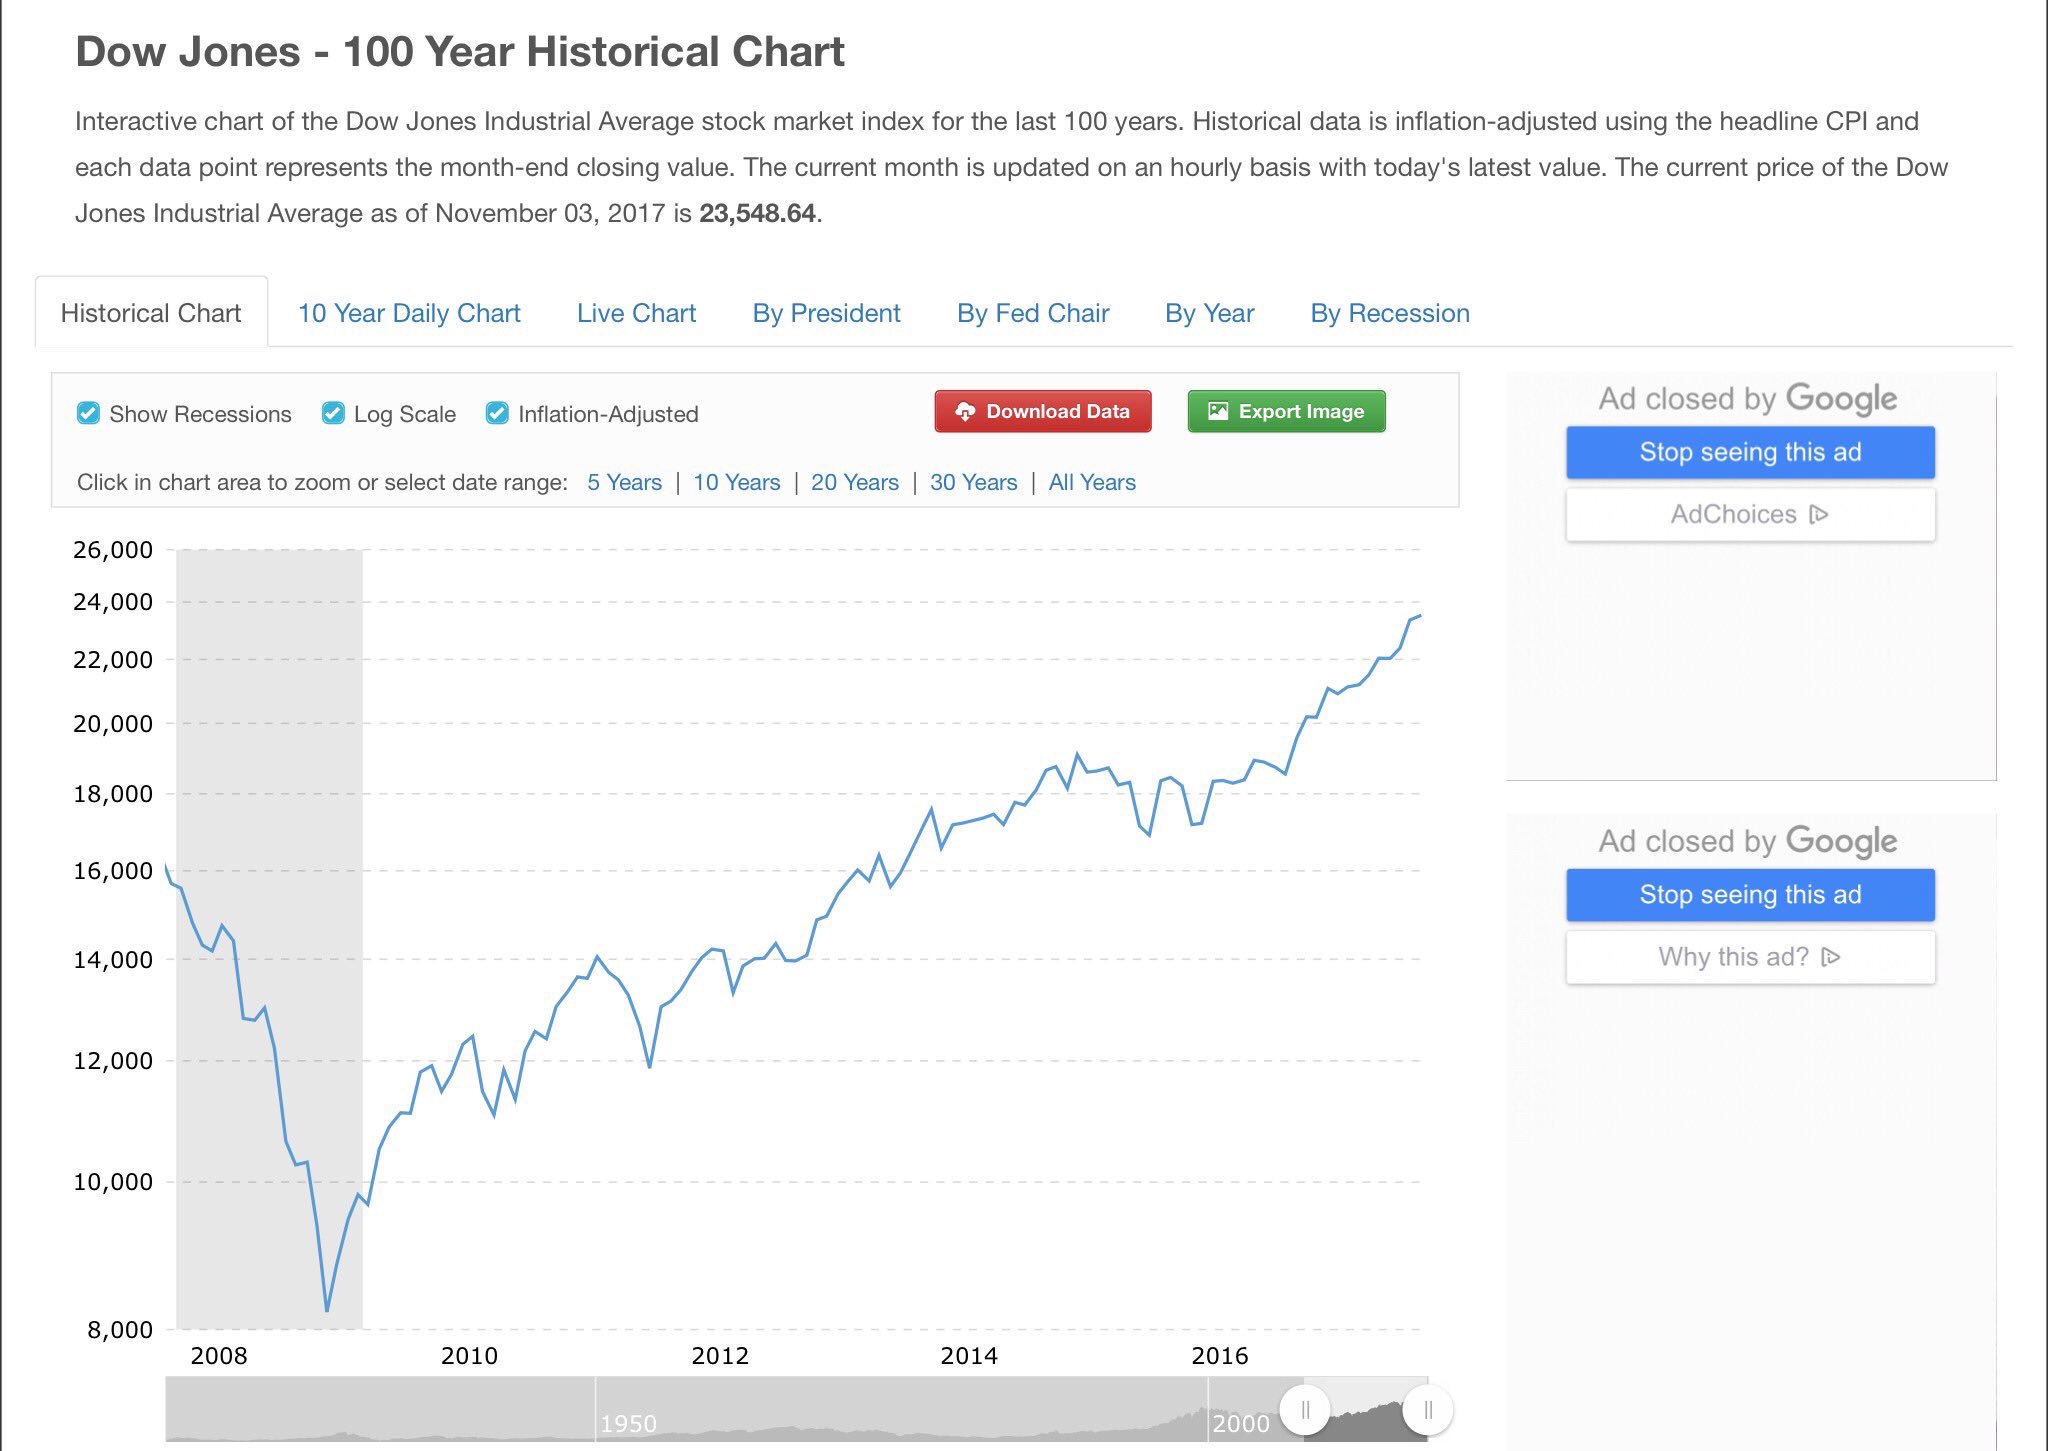The height and width of the screenshot is (1451, 2048).
Task: Click the 'Why this ad?' arrow icon
Action: click(x=1831, y=957)
